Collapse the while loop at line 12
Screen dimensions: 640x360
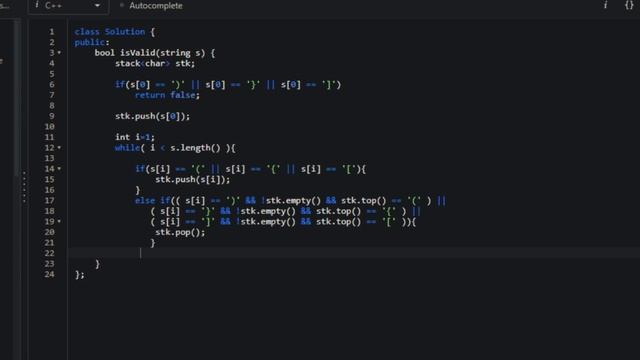coord(59,148)
